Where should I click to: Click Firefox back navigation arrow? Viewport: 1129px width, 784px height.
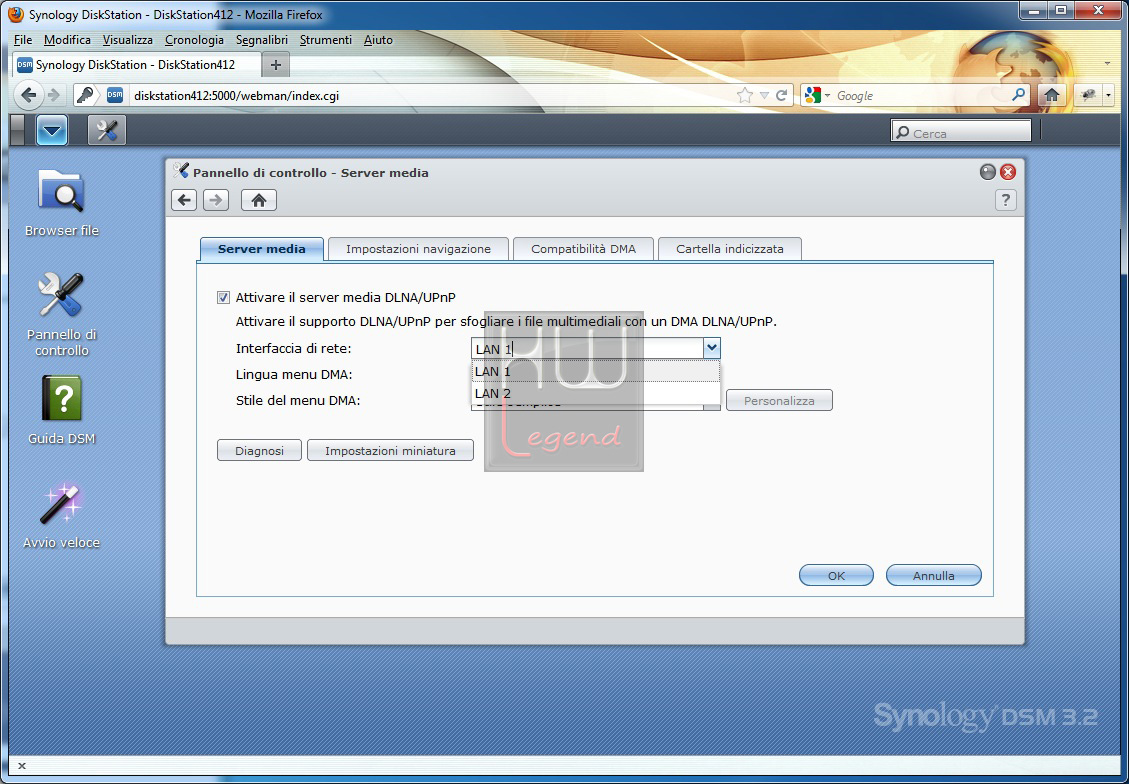tap(29, 95)
